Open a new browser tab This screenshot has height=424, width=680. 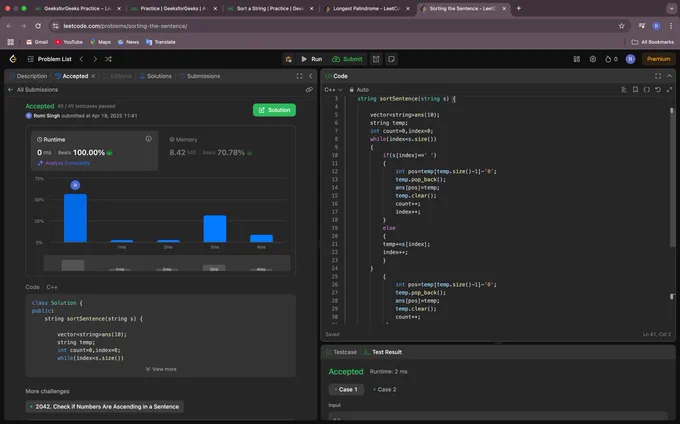point(518,8)
